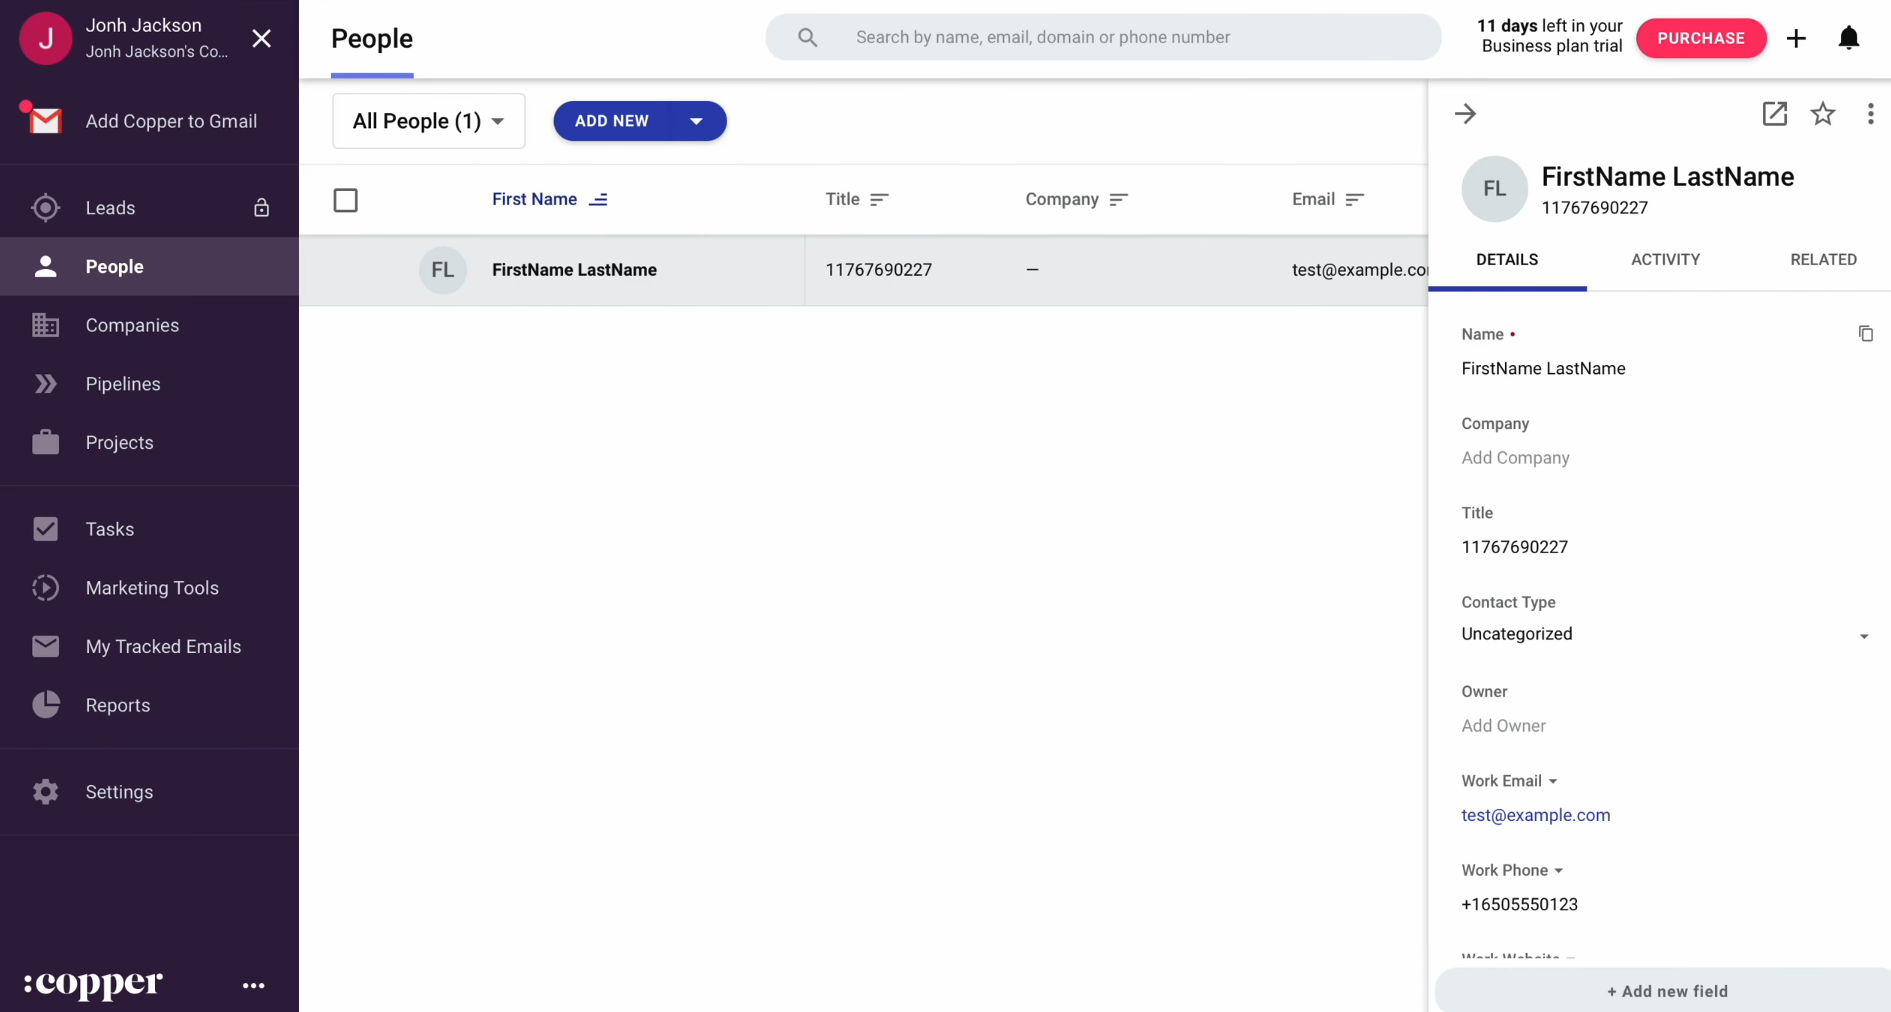The image size is (1891, 1012).
Task: Open the three-dot more options menu
Action: tap(1869, 114)
